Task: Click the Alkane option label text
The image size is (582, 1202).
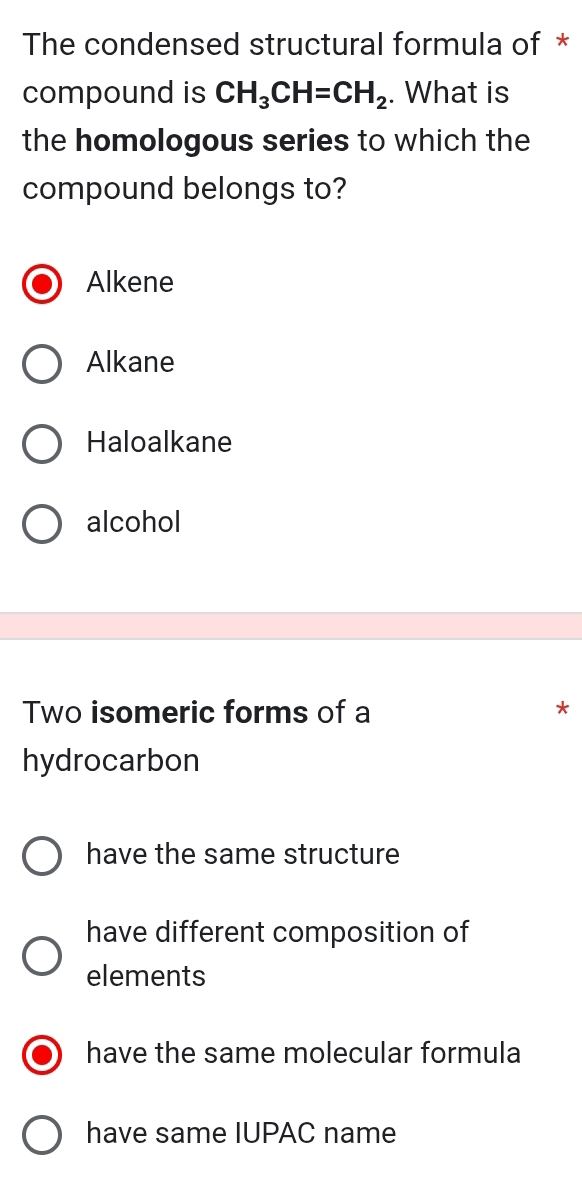Action: [129, 363]
